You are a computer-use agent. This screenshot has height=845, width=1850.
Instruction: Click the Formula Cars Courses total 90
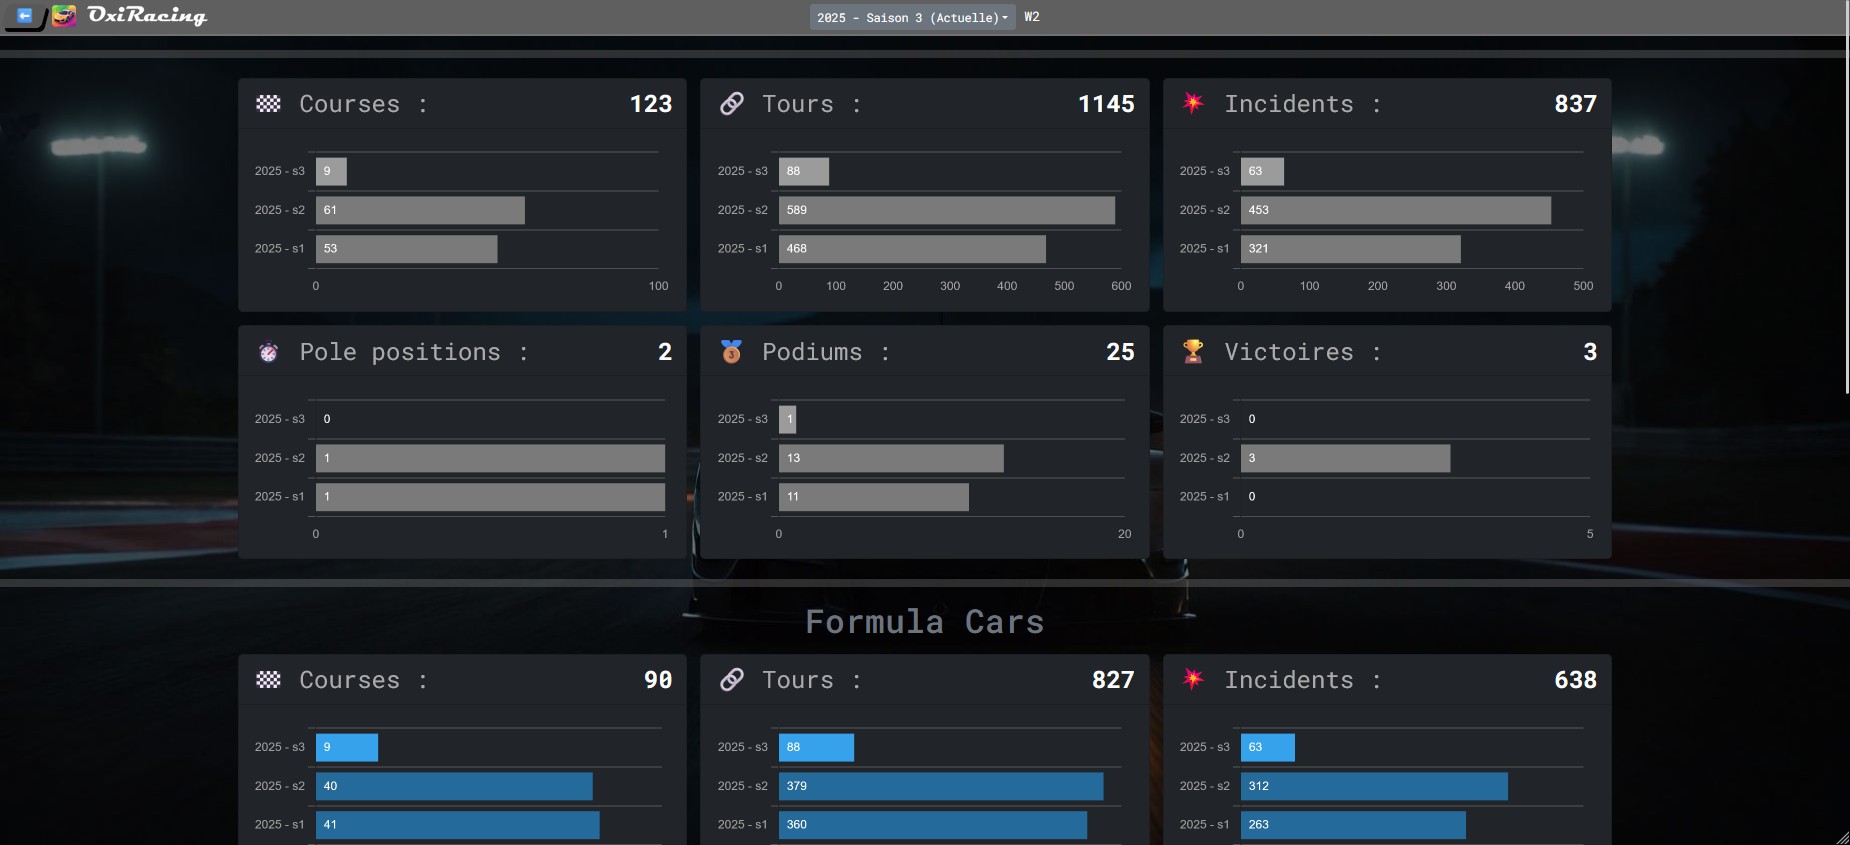(658, 680)
